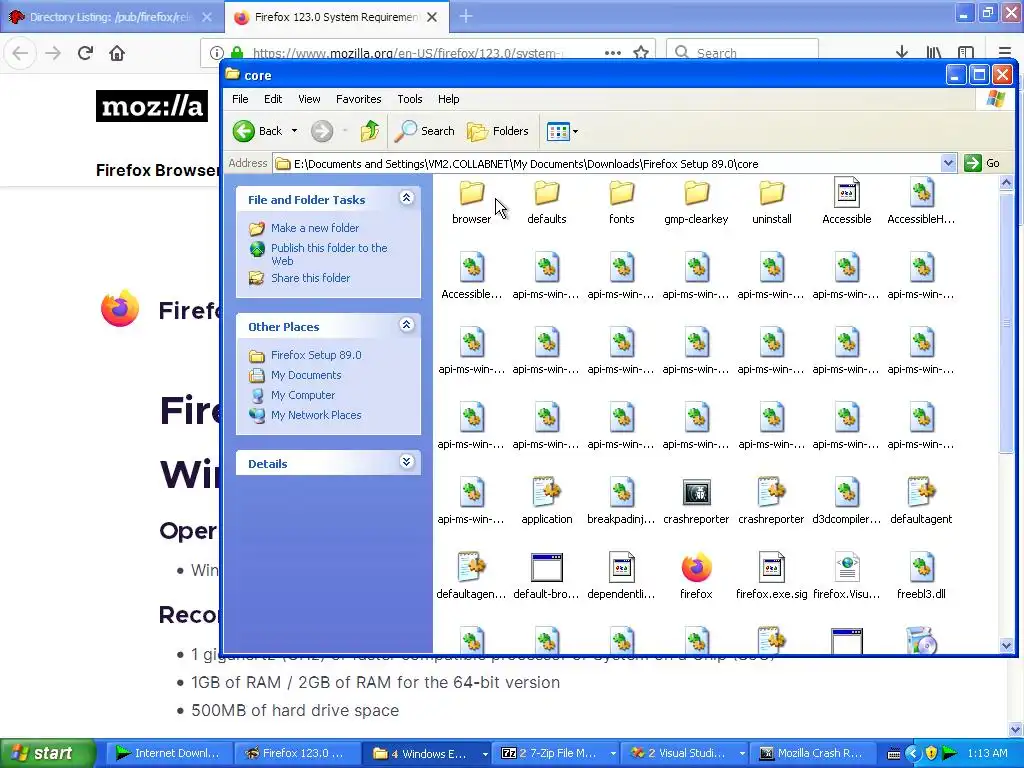Open the View menu
This screenshot has height=768, width=1024.
[309, 99]
